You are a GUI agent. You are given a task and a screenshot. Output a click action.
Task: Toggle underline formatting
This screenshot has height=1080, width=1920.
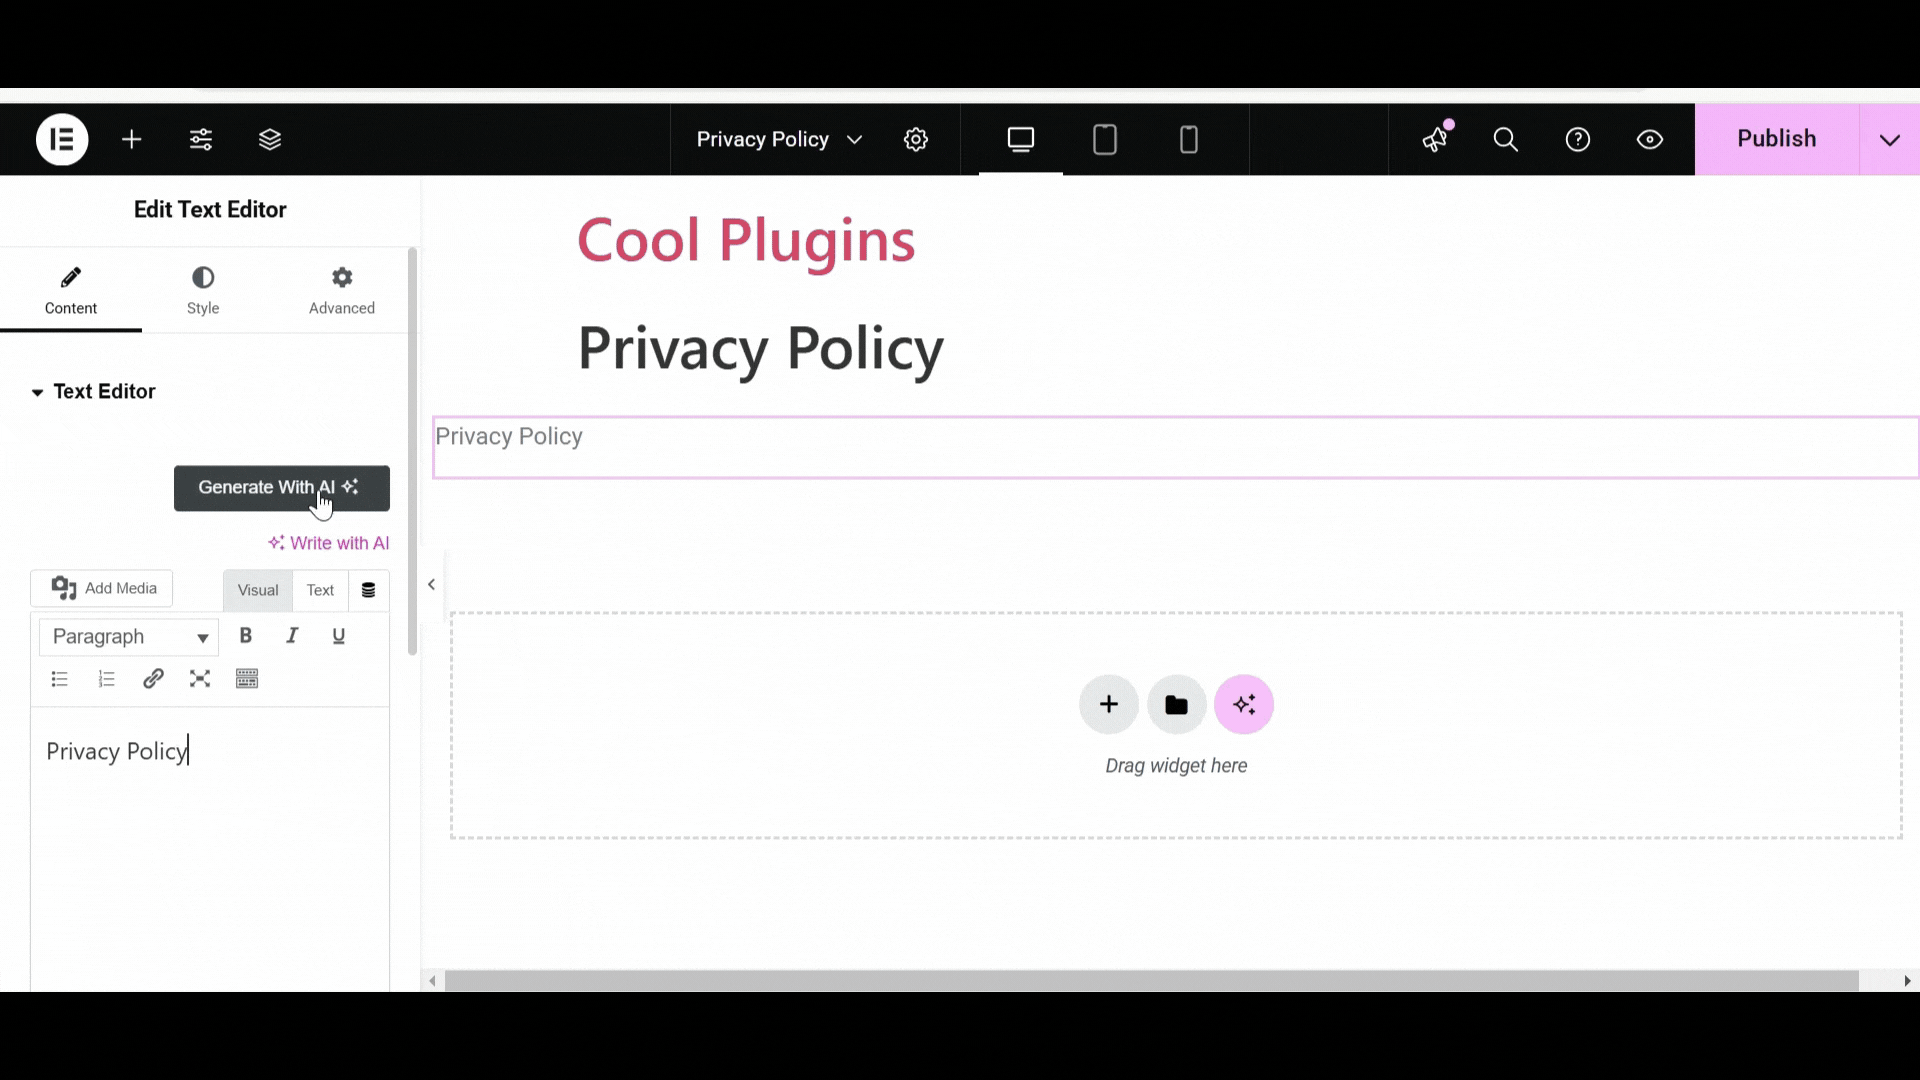click(339, 636)
